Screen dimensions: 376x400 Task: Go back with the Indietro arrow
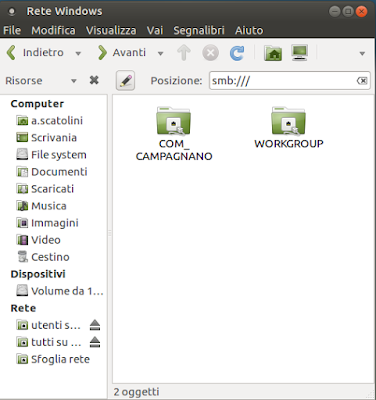point(35,53)
